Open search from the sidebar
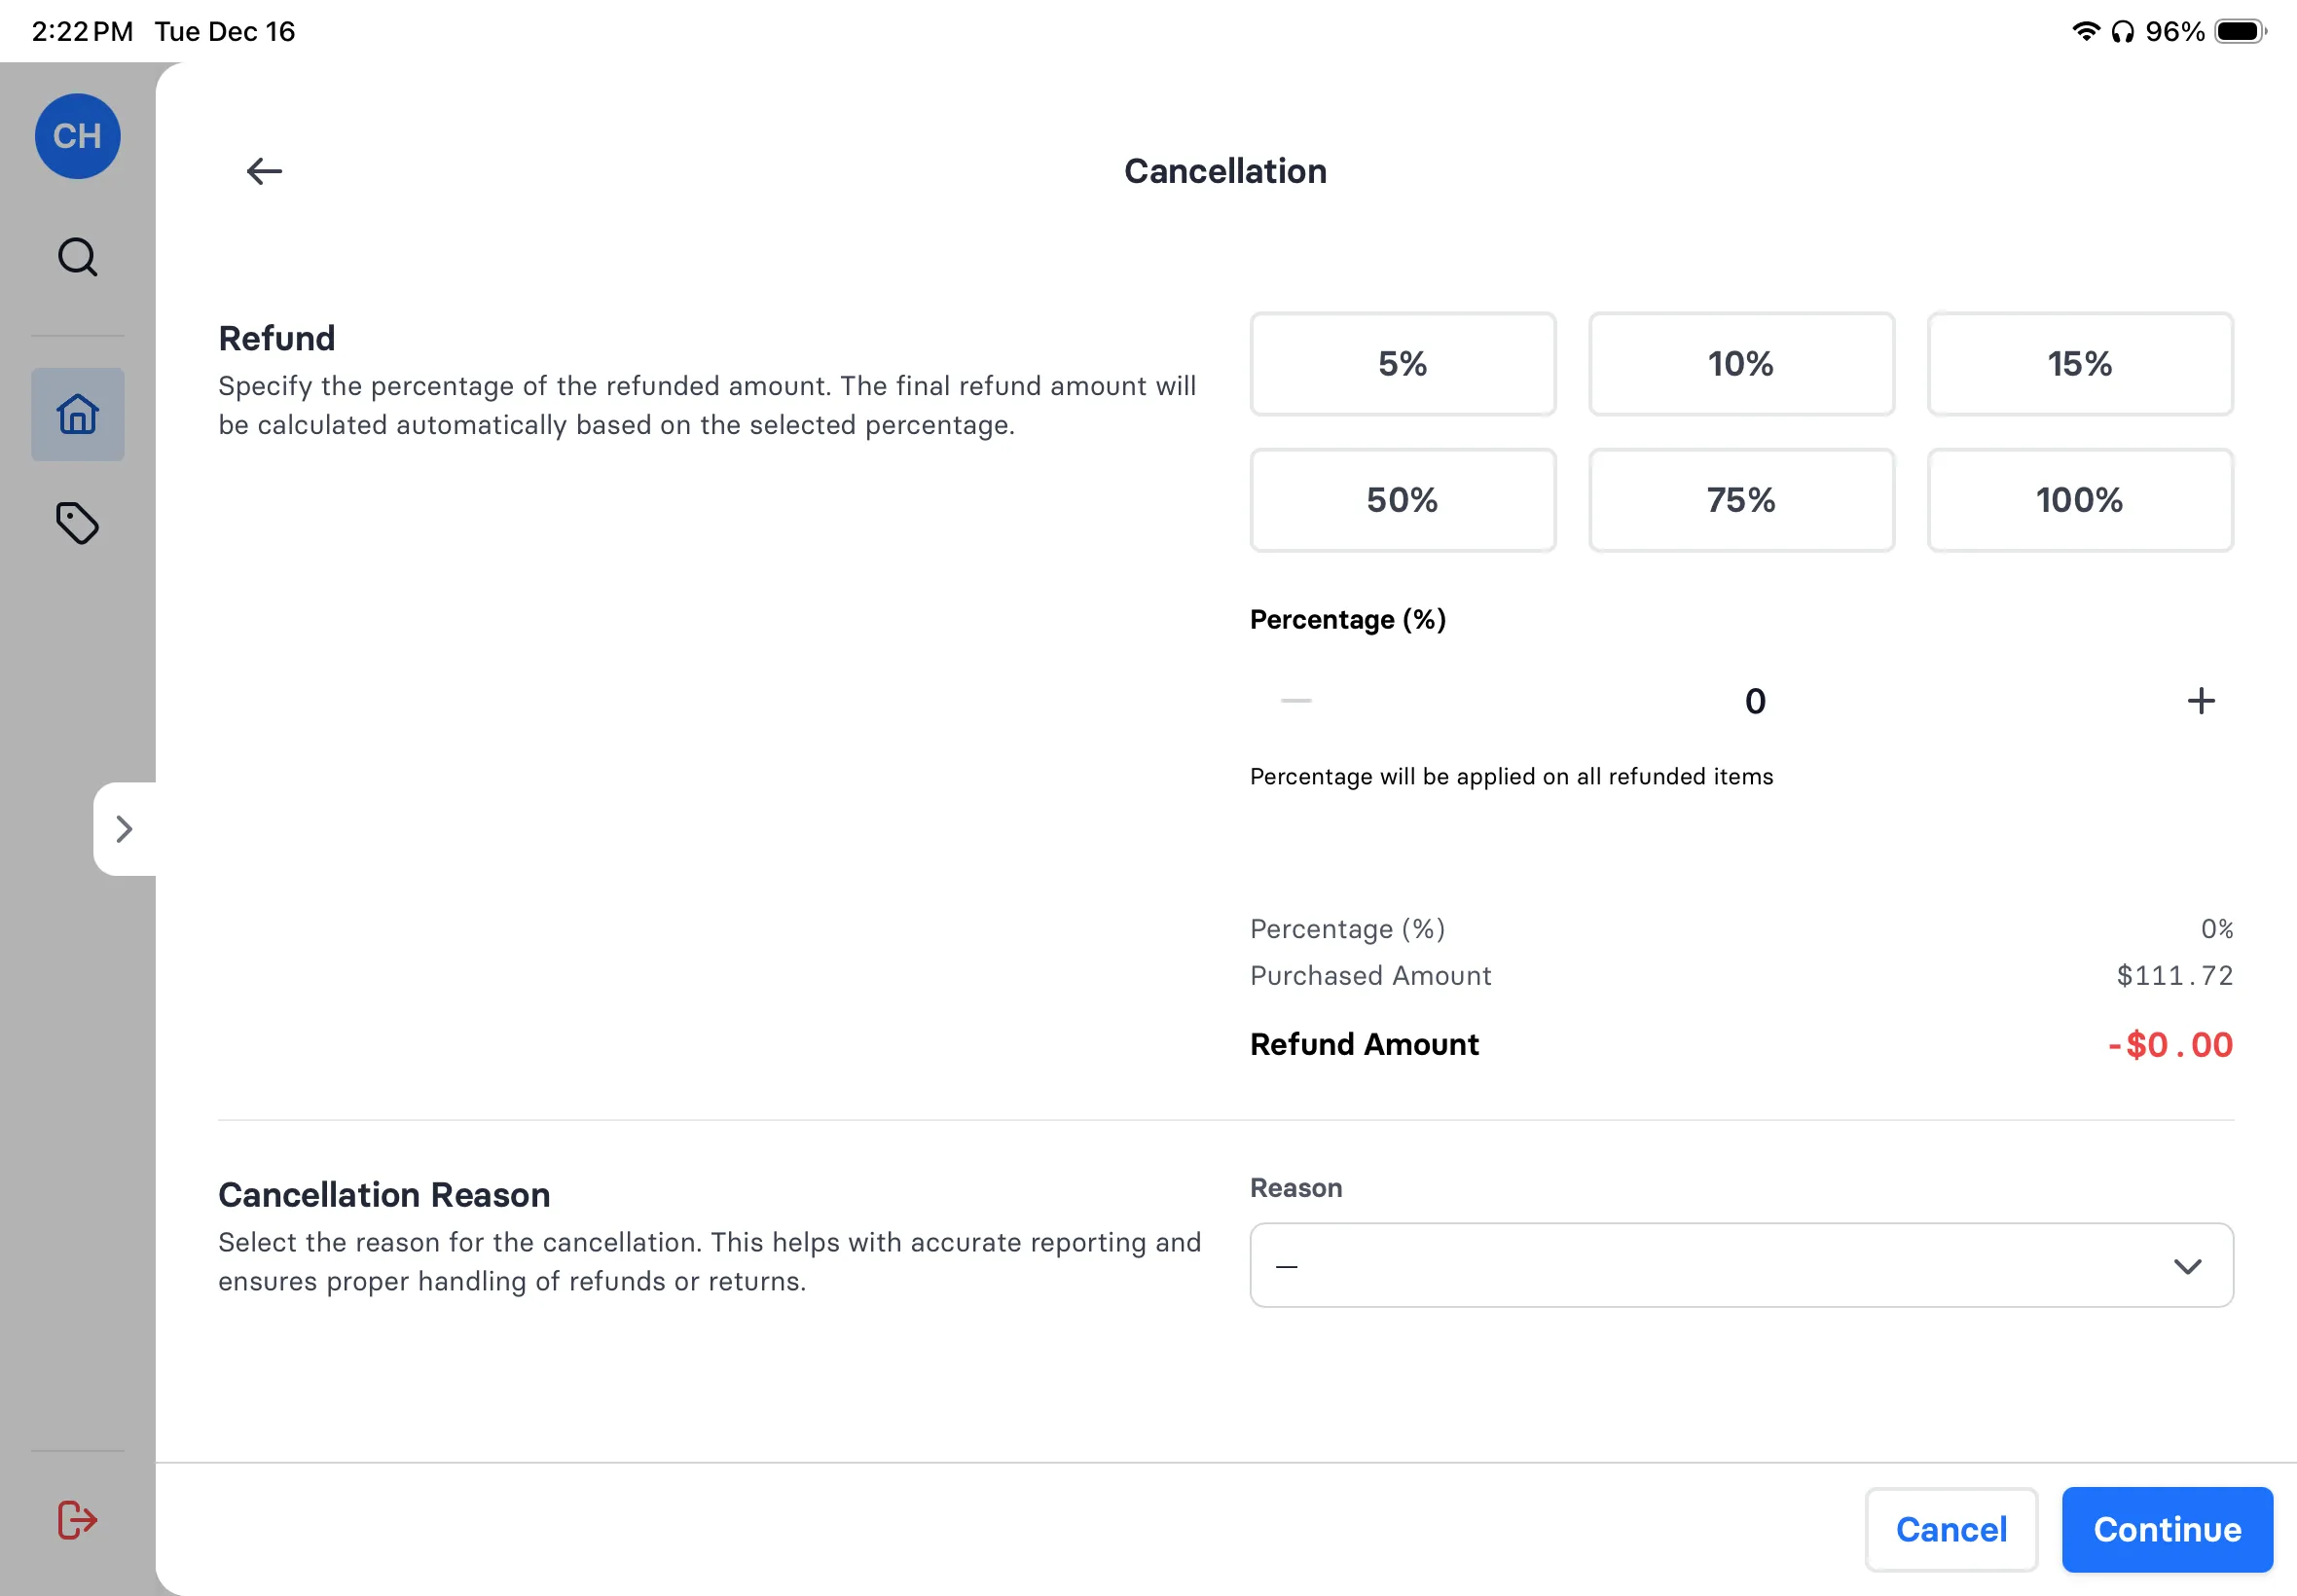The image size is (2297, 1596). pos(77,257)
